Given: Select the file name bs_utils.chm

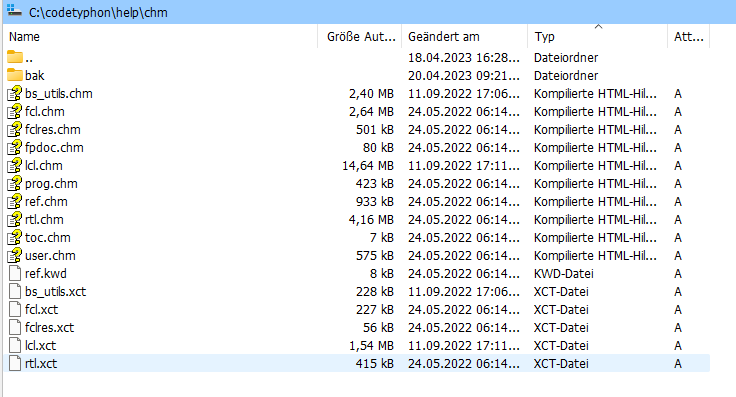Looking at the screenshot, I should click(x=59, y=93).
